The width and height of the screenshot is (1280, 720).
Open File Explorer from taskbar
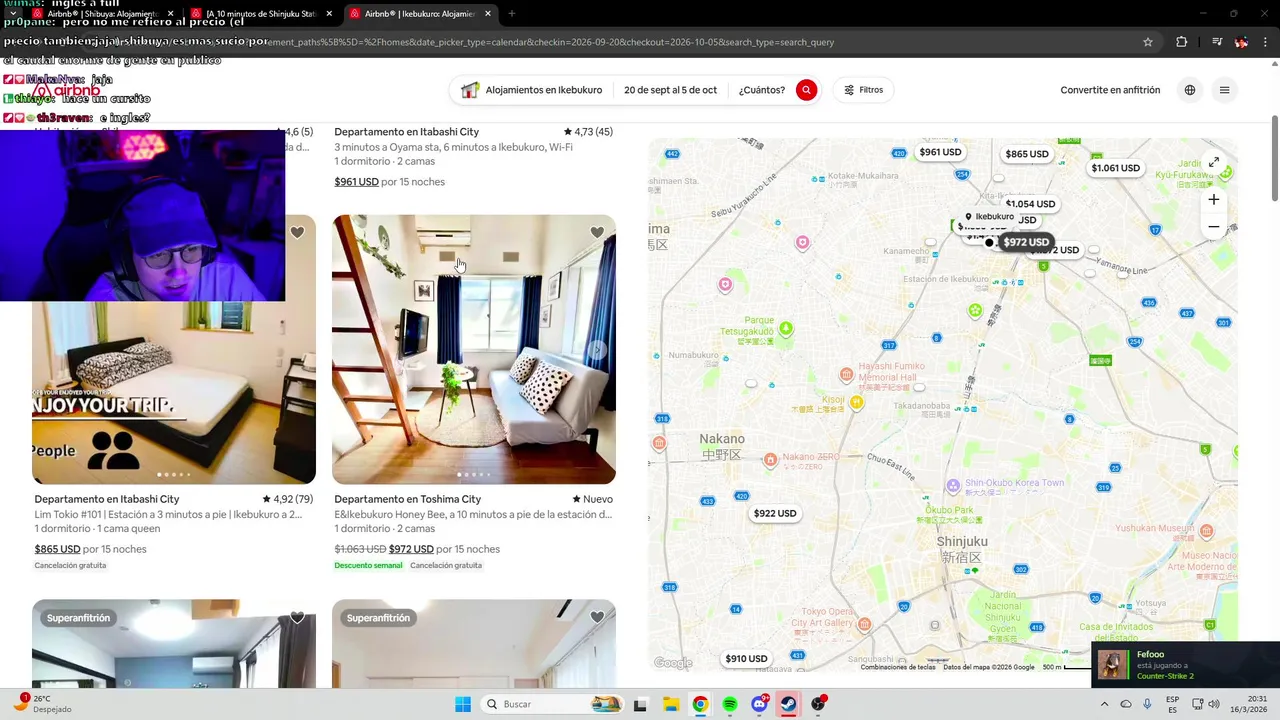(670, 704)
